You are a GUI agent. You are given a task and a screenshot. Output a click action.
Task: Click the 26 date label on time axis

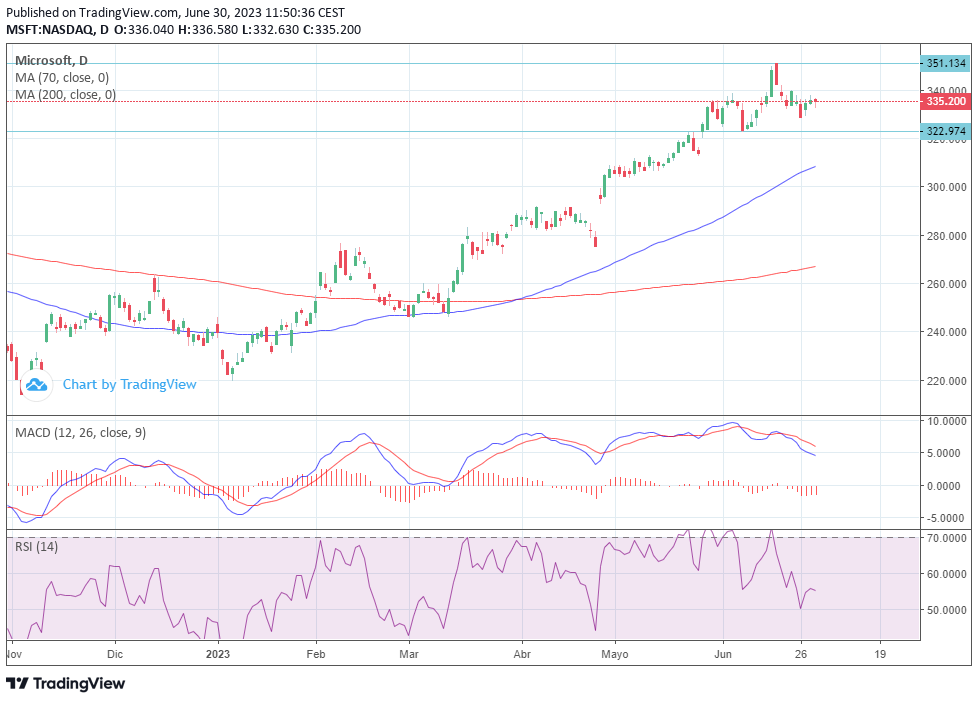tap(801, 654)
